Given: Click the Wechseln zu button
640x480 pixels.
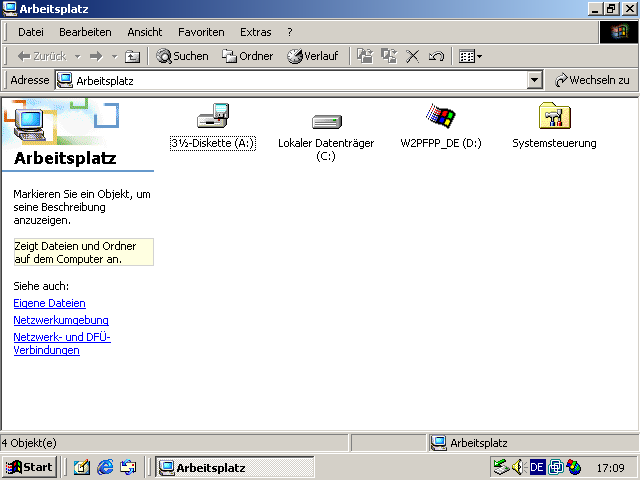Looking at the screenshot, I should point(592,80).
